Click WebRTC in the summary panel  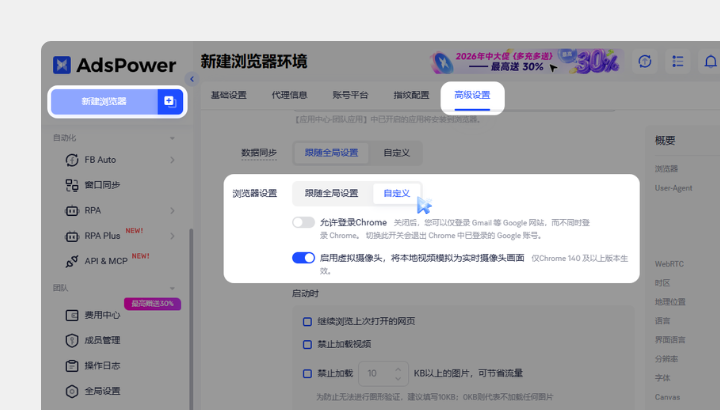point(669,264)
